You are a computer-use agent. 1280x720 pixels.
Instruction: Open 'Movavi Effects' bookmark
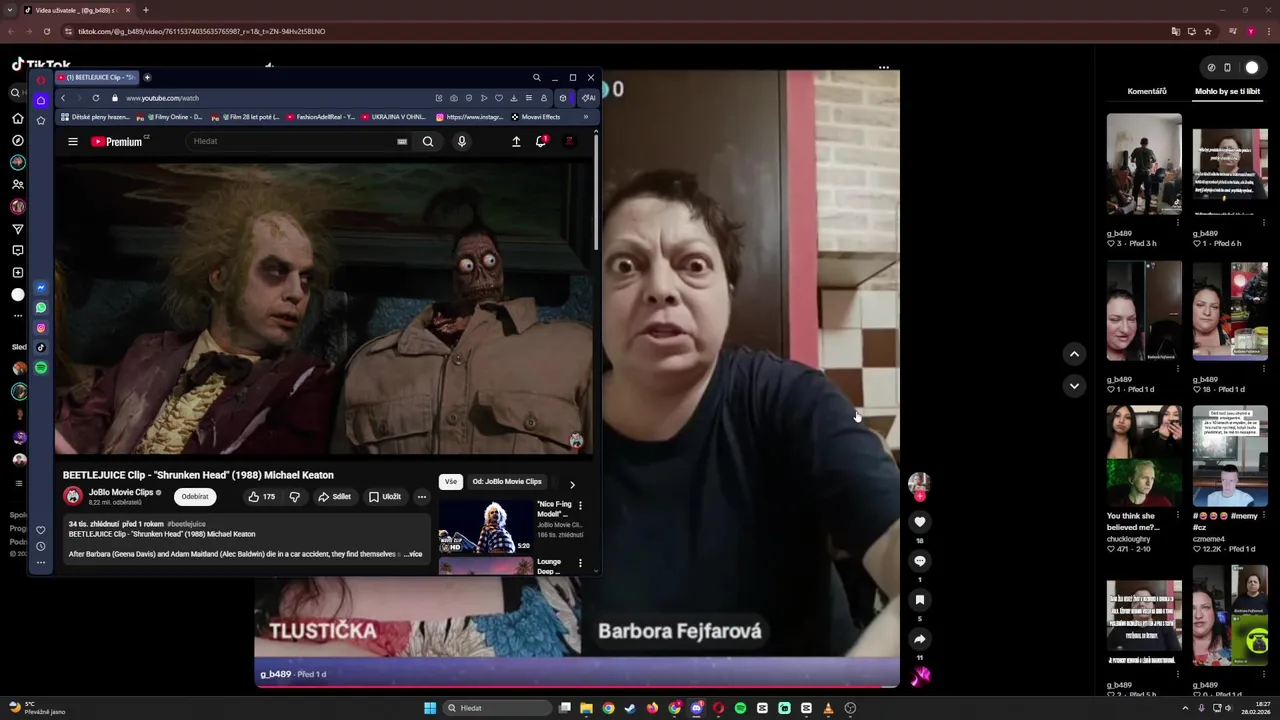click(535, 117)
